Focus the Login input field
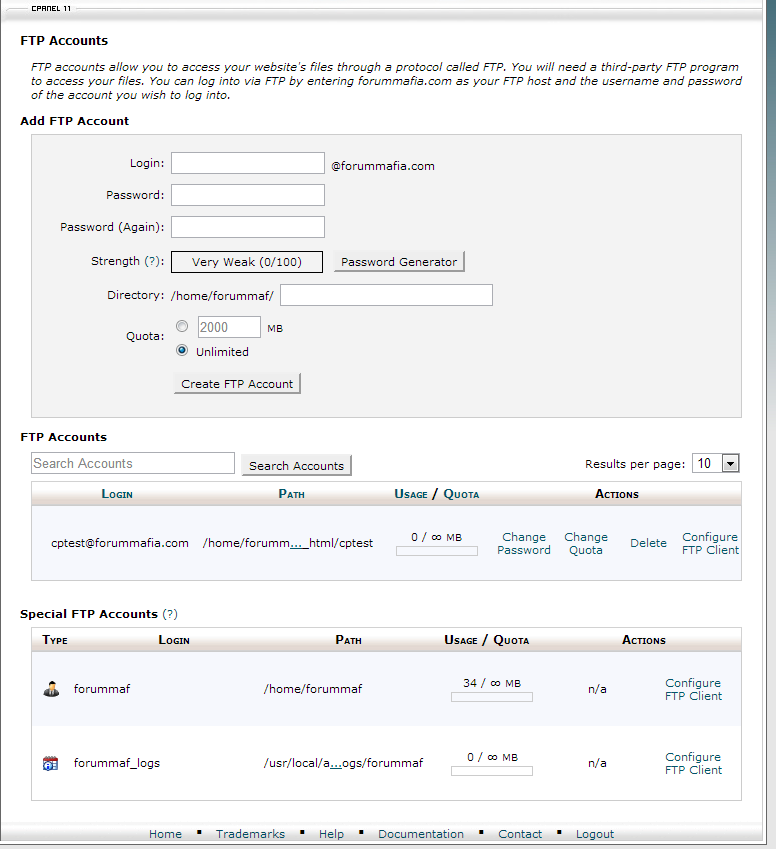 (248, 163)
